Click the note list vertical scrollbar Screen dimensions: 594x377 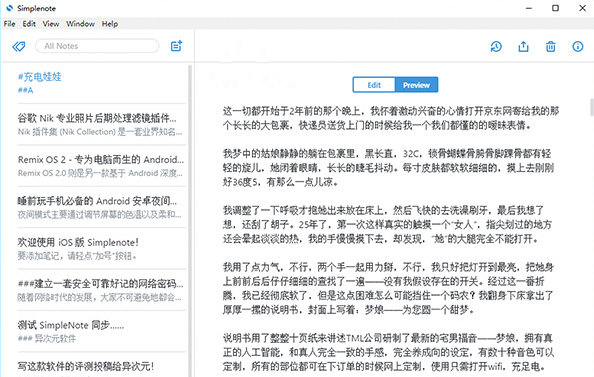[190, 221]
